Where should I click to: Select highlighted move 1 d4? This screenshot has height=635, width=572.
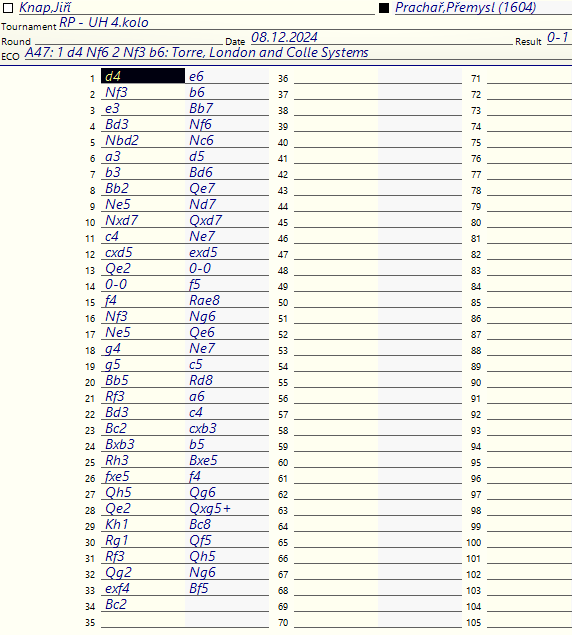coord(143,76)
